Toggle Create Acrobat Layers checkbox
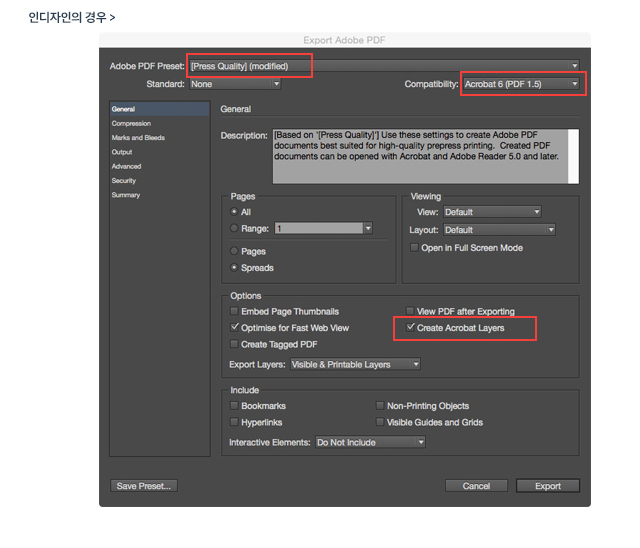640x548 pixels. (410, 327)
